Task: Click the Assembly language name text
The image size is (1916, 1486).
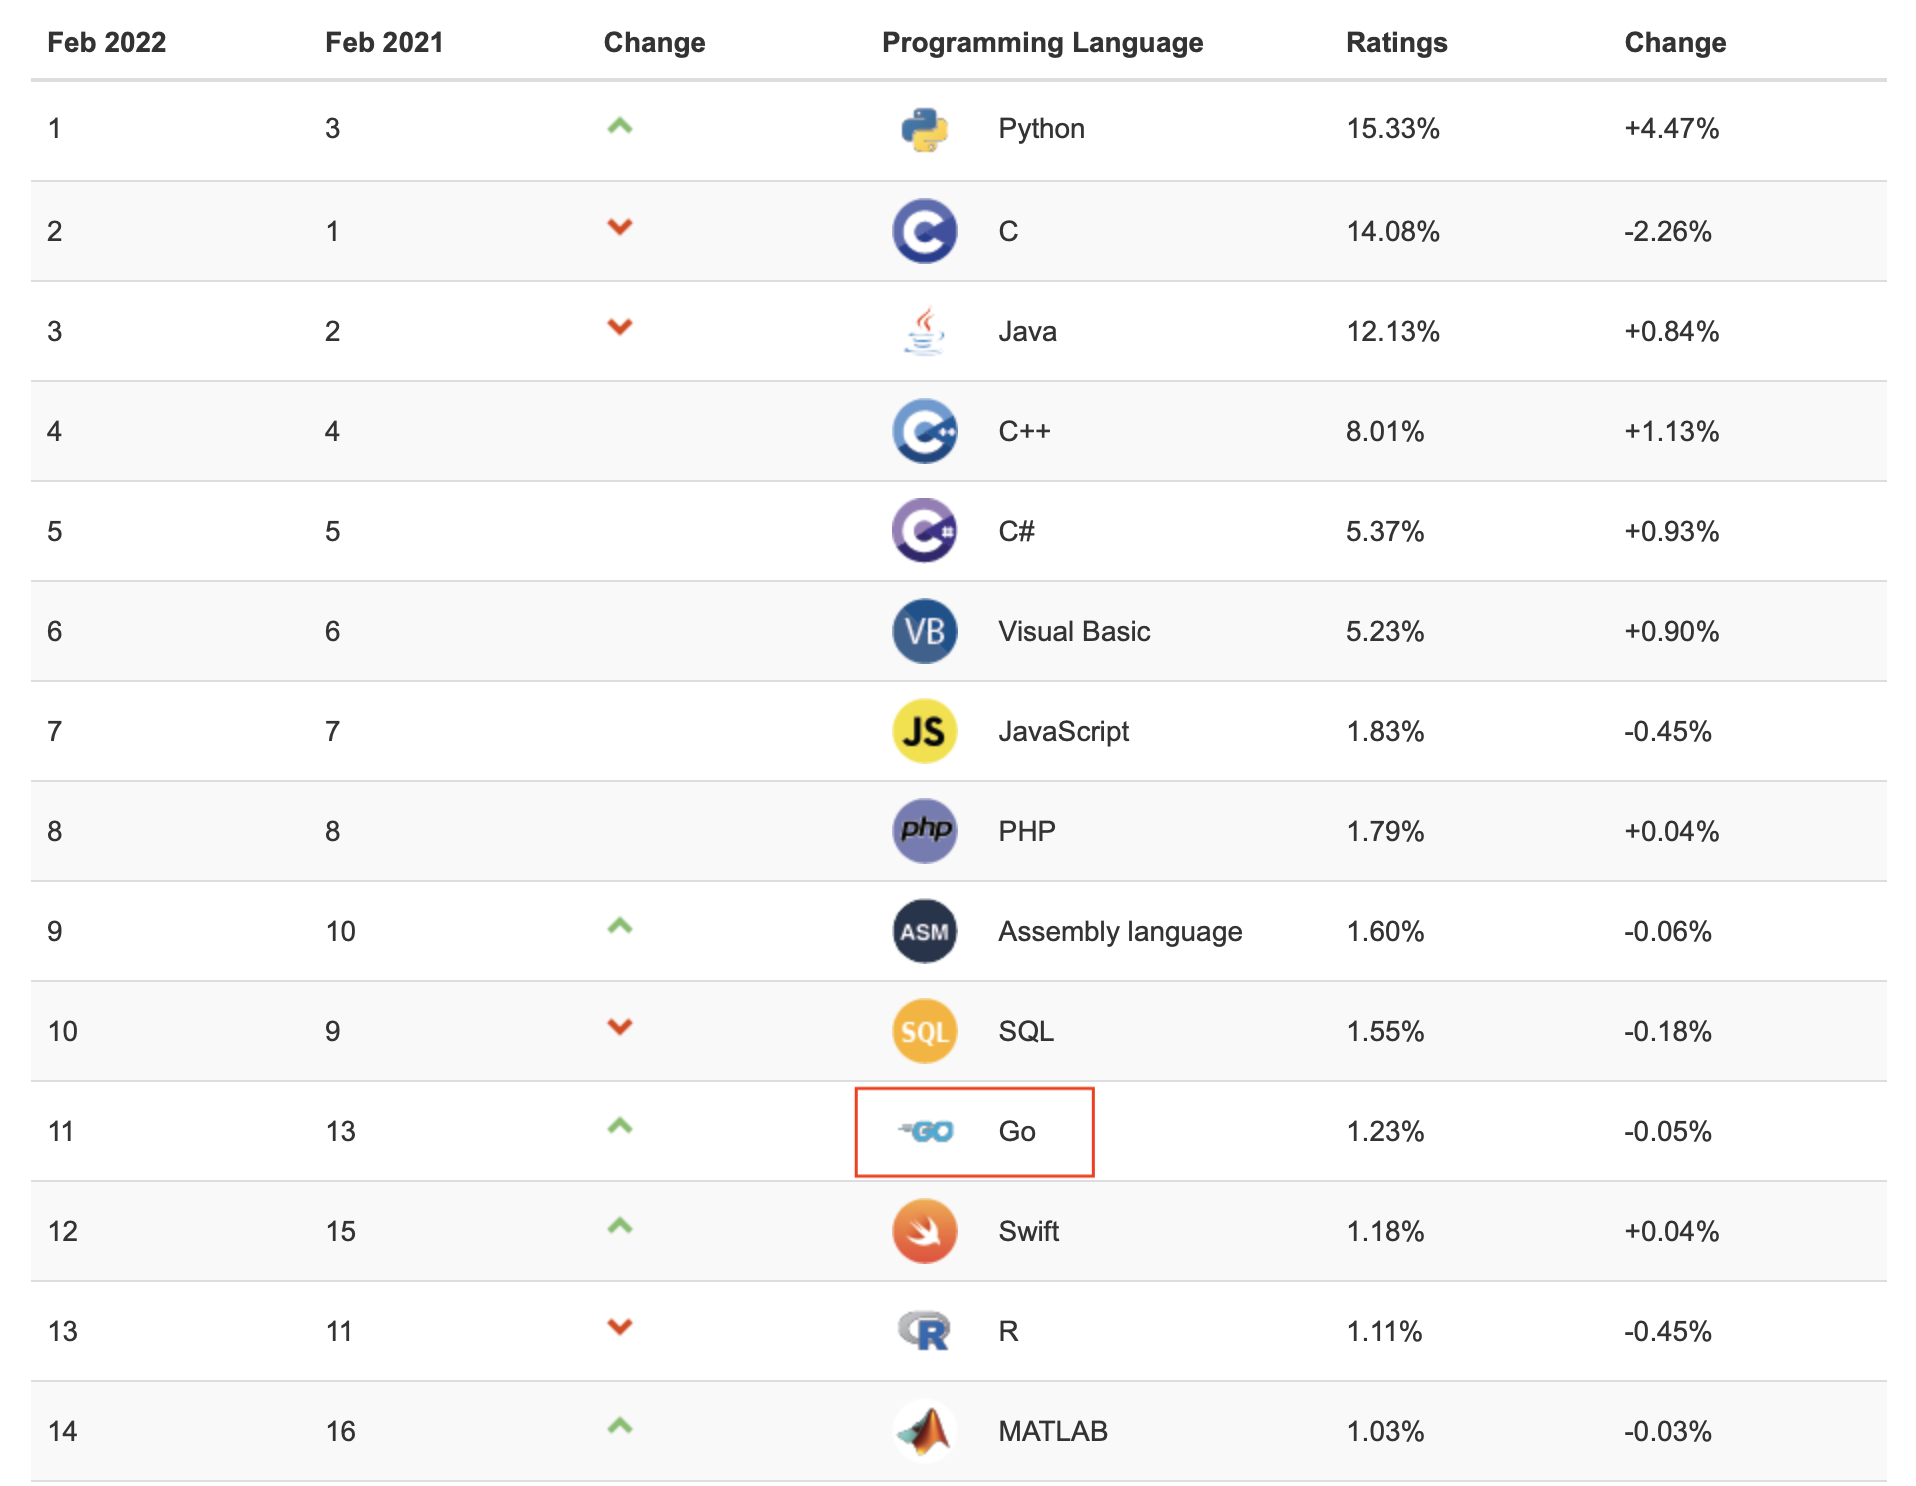Action: click(1120, 931)
